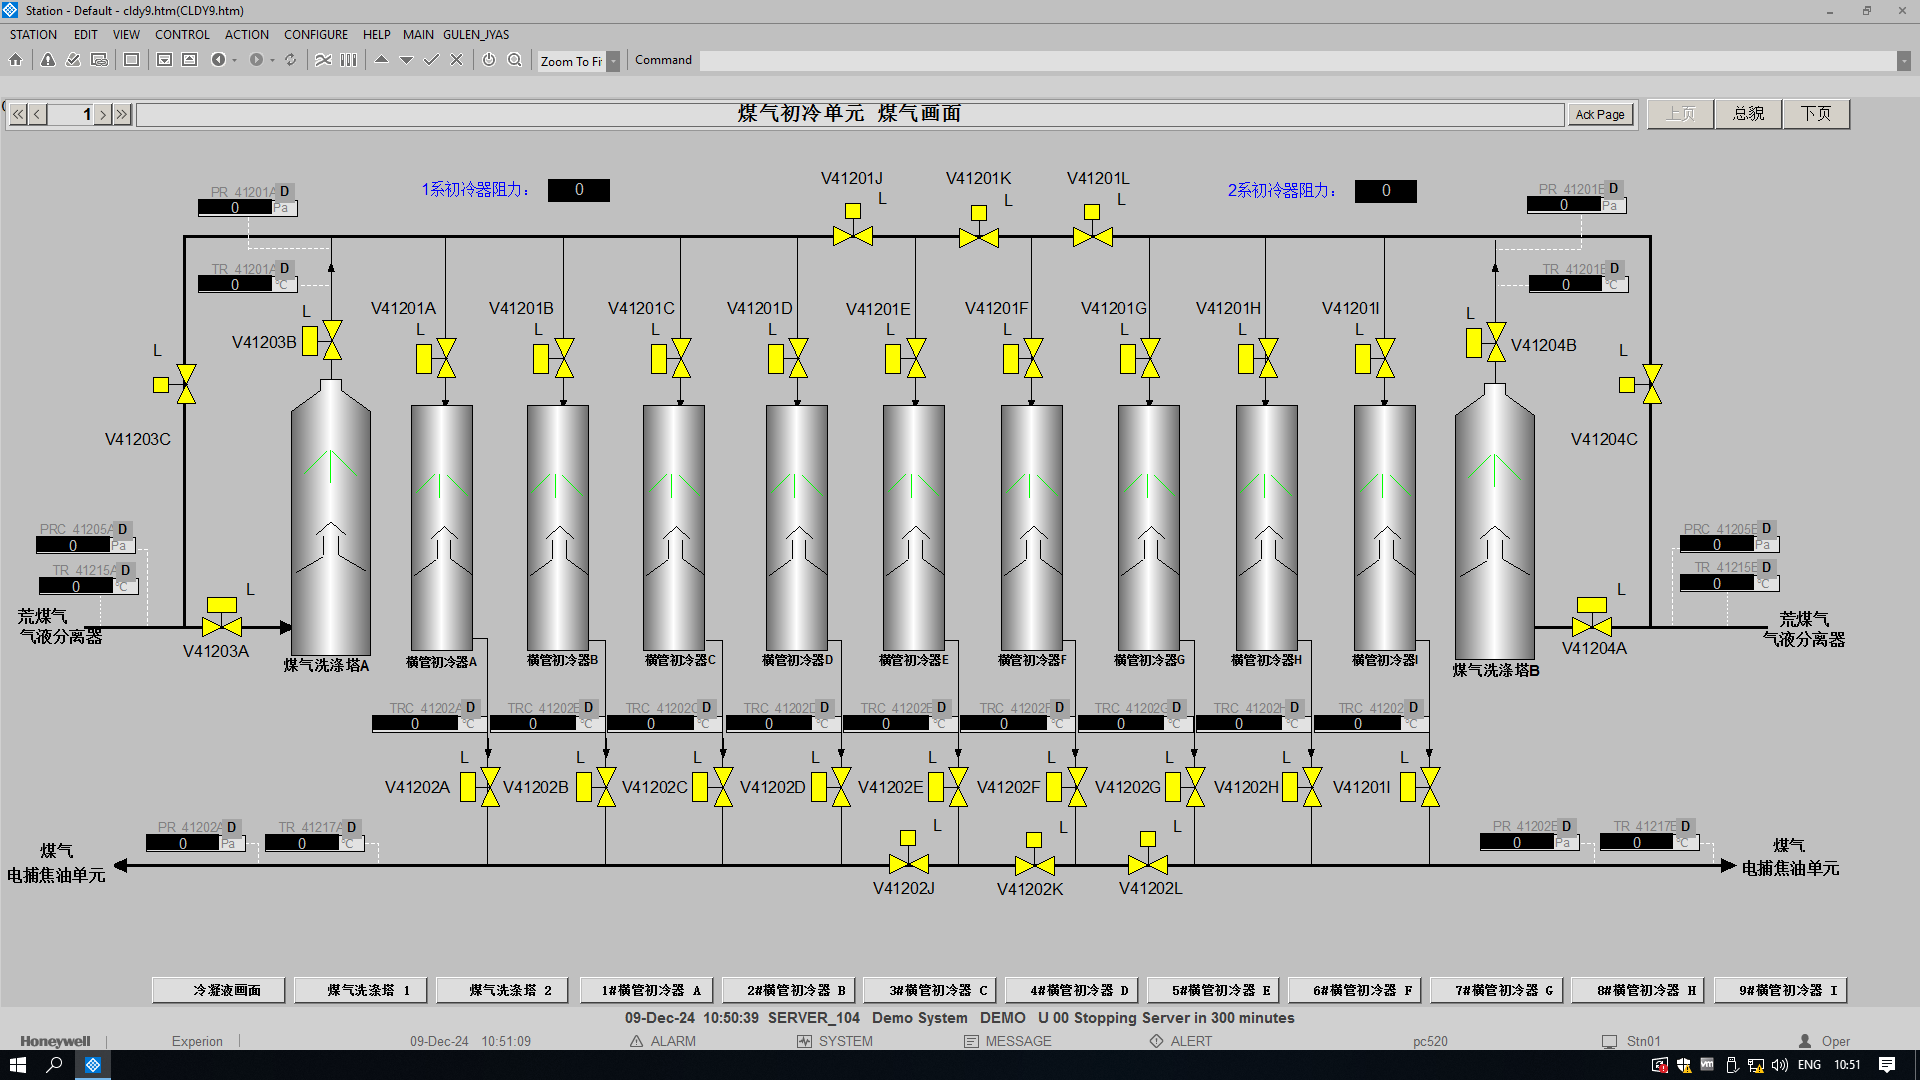Open the CONFIGURE menu
Image resolution: width=1920 pixels, height=1080 pixels.
(316, 34)
